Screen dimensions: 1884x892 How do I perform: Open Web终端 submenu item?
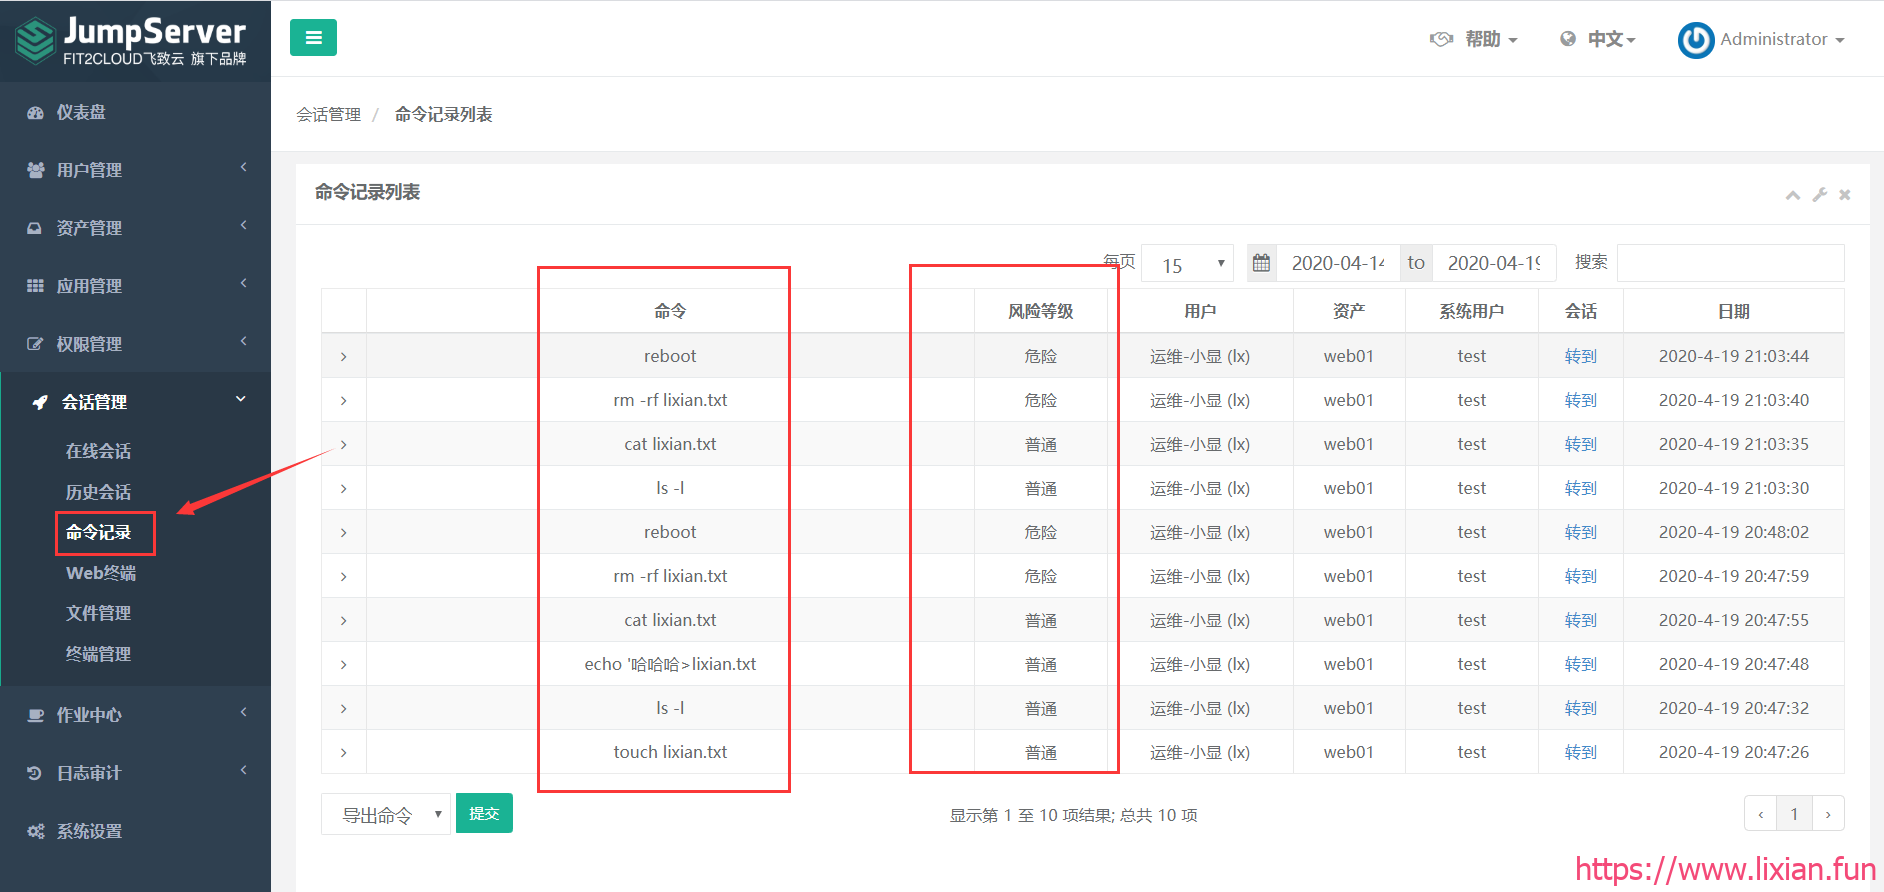pyautogui.click(x=101, y=574)
